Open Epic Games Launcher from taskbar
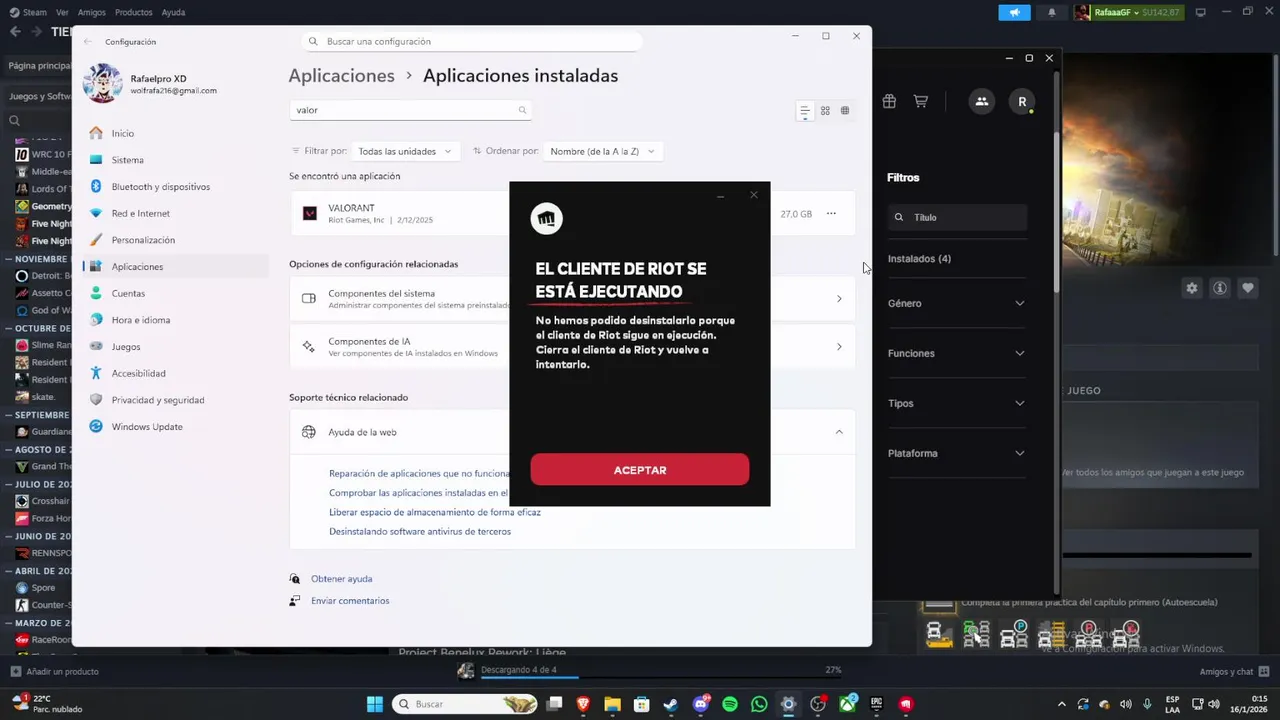The height and width of the screenshot is (720, 1280). [x=877, y=704]
